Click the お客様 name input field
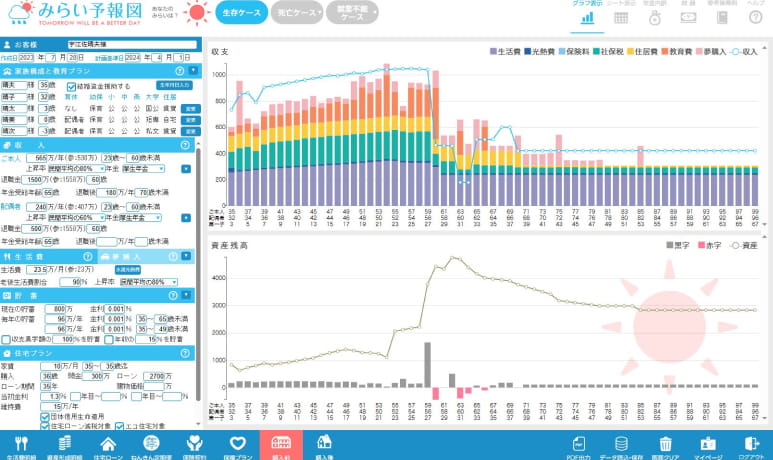773x460 pixels. coord(130,45)
